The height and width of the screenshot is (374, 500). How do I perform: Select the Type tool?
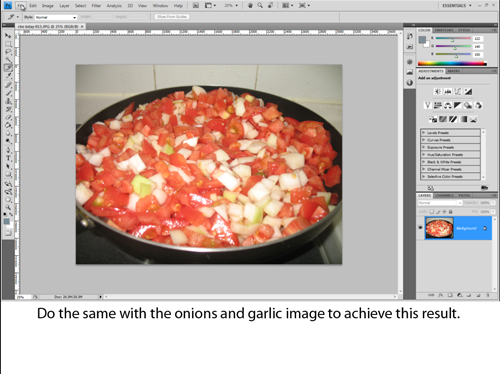(8, 158)
